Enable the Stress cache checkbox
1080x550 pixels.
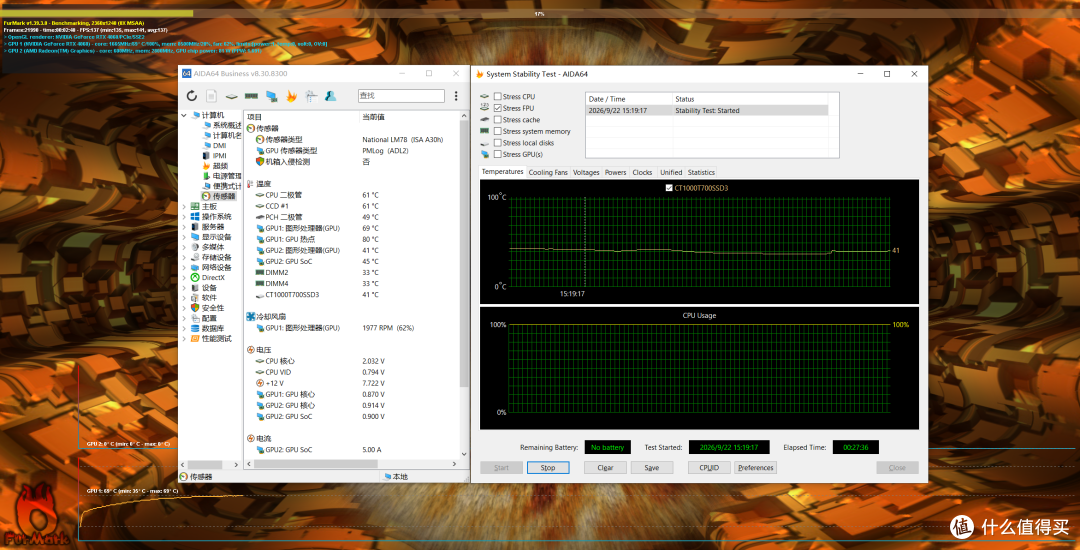tap(497, 120)
